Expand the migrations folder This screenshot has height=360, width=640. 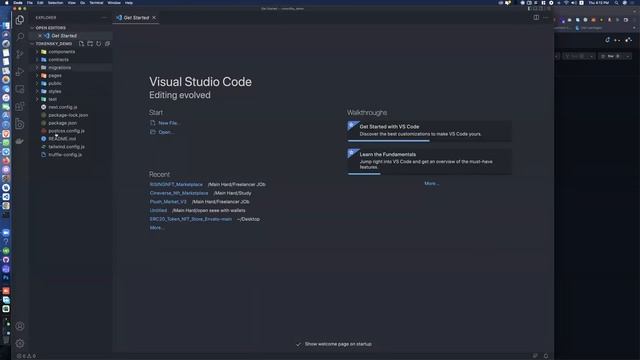pos(60,68)
